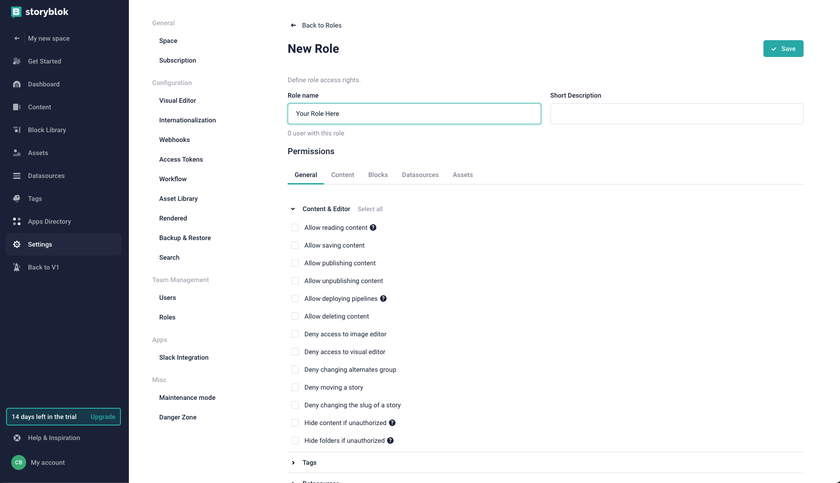Enable Allow saving content checkbox
This screenshot has height=483, width=840.
pyautogui.click(x=295, y=245)
